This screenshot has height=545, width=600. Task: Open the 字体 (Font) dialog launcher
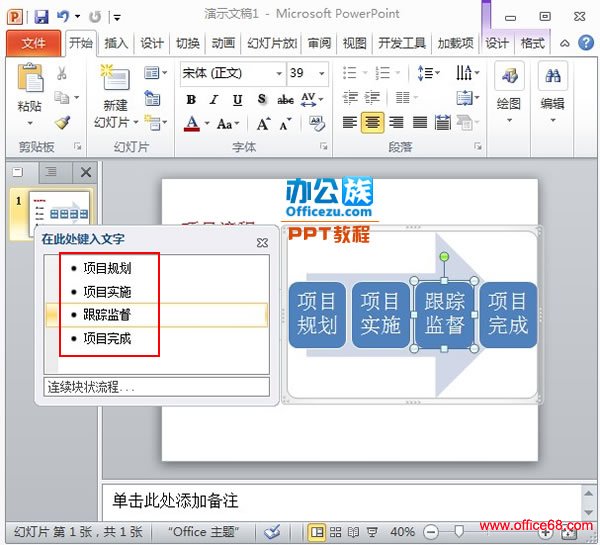pyautogui.click(x=324, y=146)
